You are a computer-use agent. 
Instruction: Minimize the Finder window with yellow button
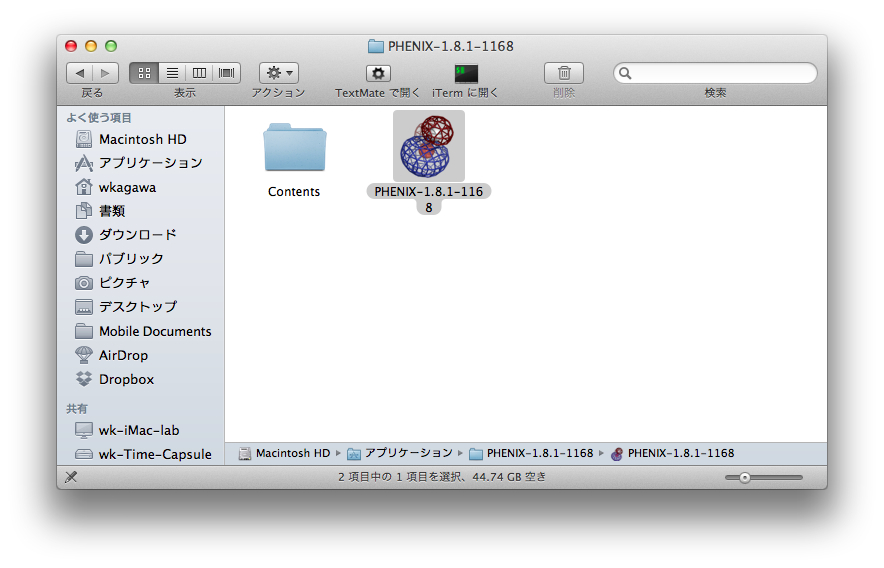91,46
